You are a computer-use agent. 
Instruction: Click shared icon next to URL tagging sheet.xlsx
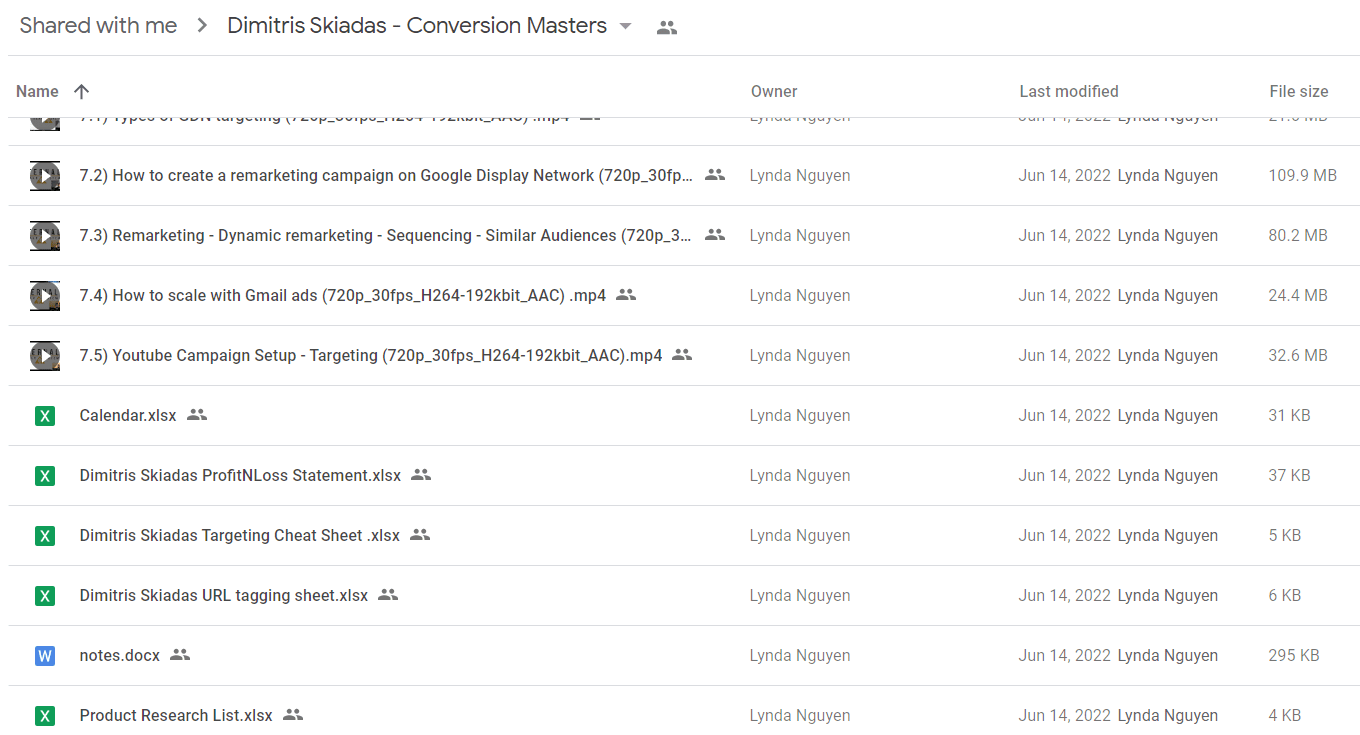388,595
